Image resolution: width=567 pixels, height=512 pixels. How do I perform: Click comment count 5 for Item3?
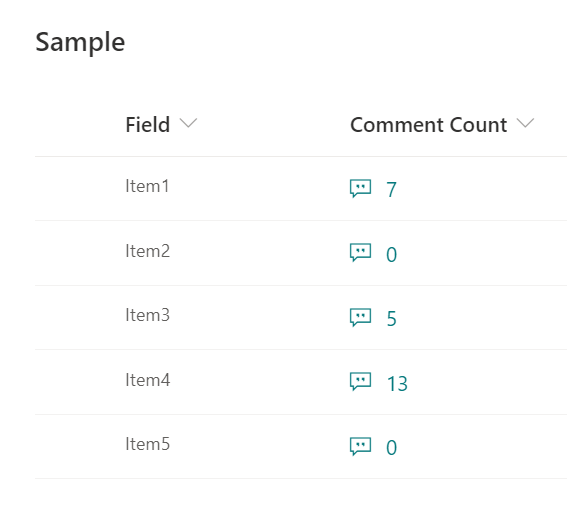[x=391, y=319]
